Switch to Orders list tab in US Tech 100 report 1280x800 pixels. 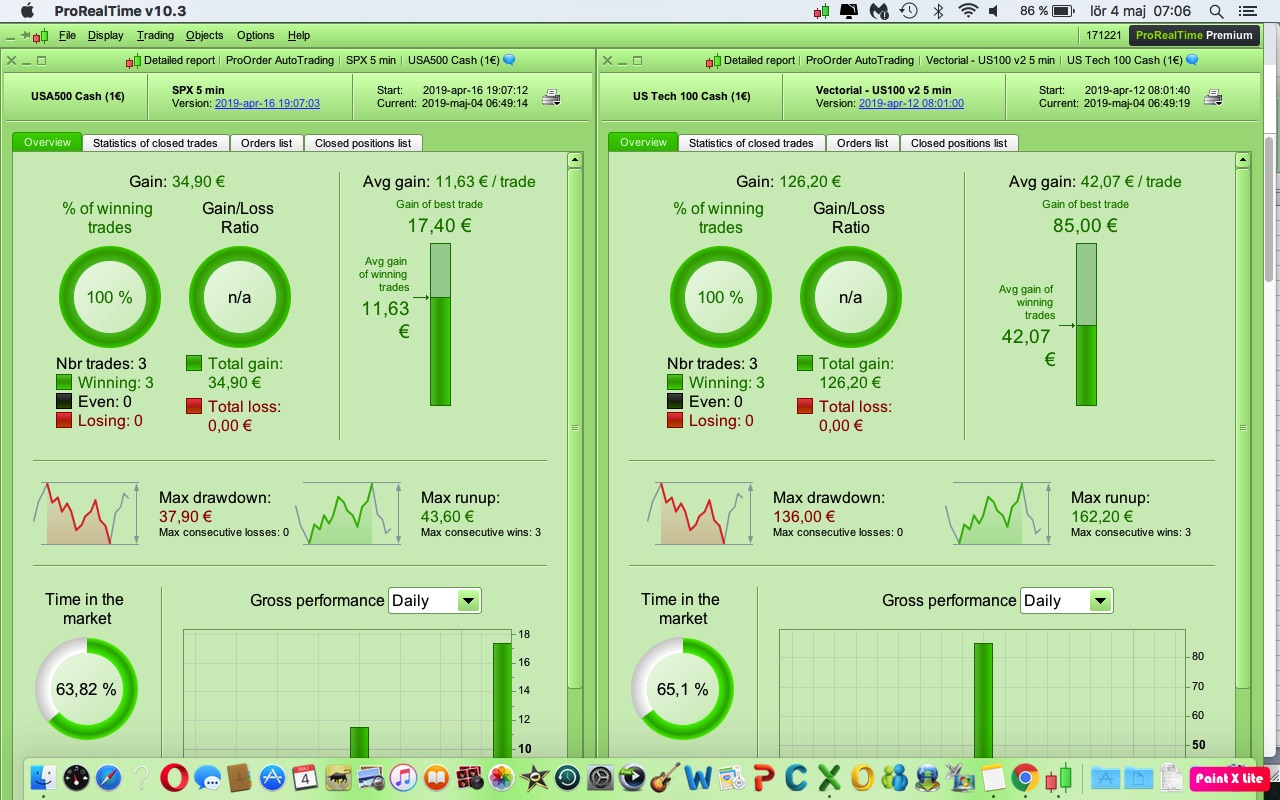(862, 143)
